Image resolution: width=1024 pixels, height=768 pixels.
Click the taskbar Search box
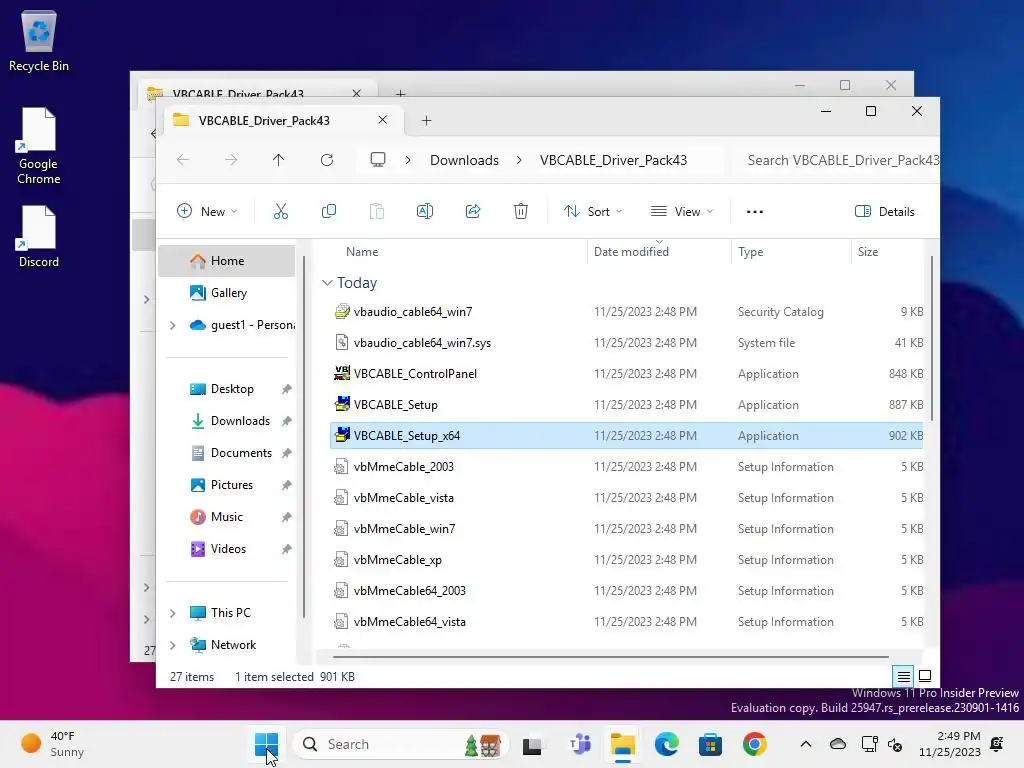click(x=400, y=744)
